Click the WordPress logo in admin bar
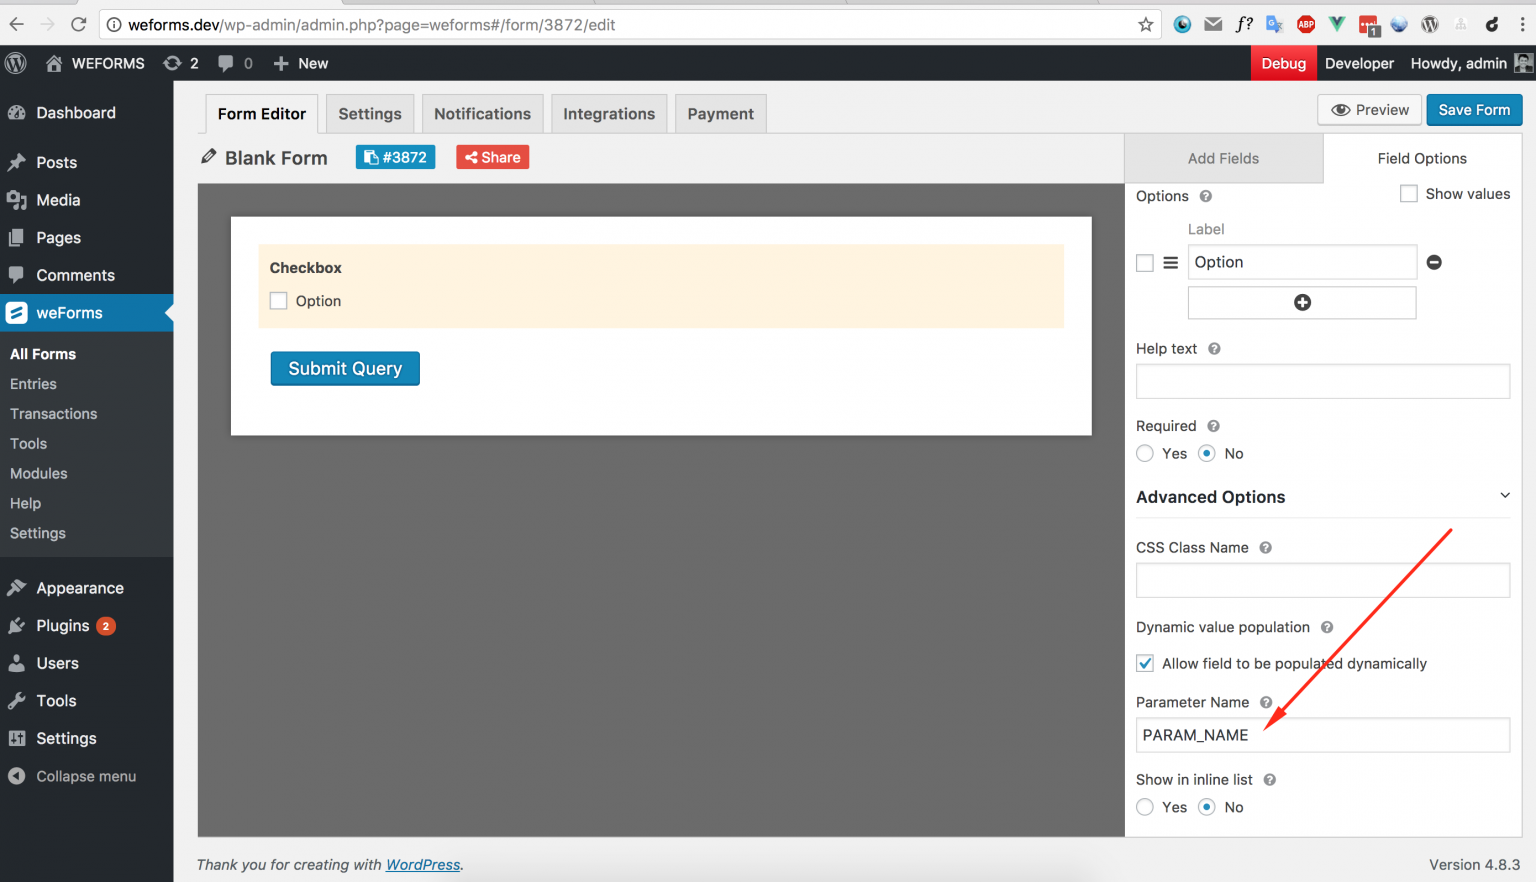 (x=16, y=63)
